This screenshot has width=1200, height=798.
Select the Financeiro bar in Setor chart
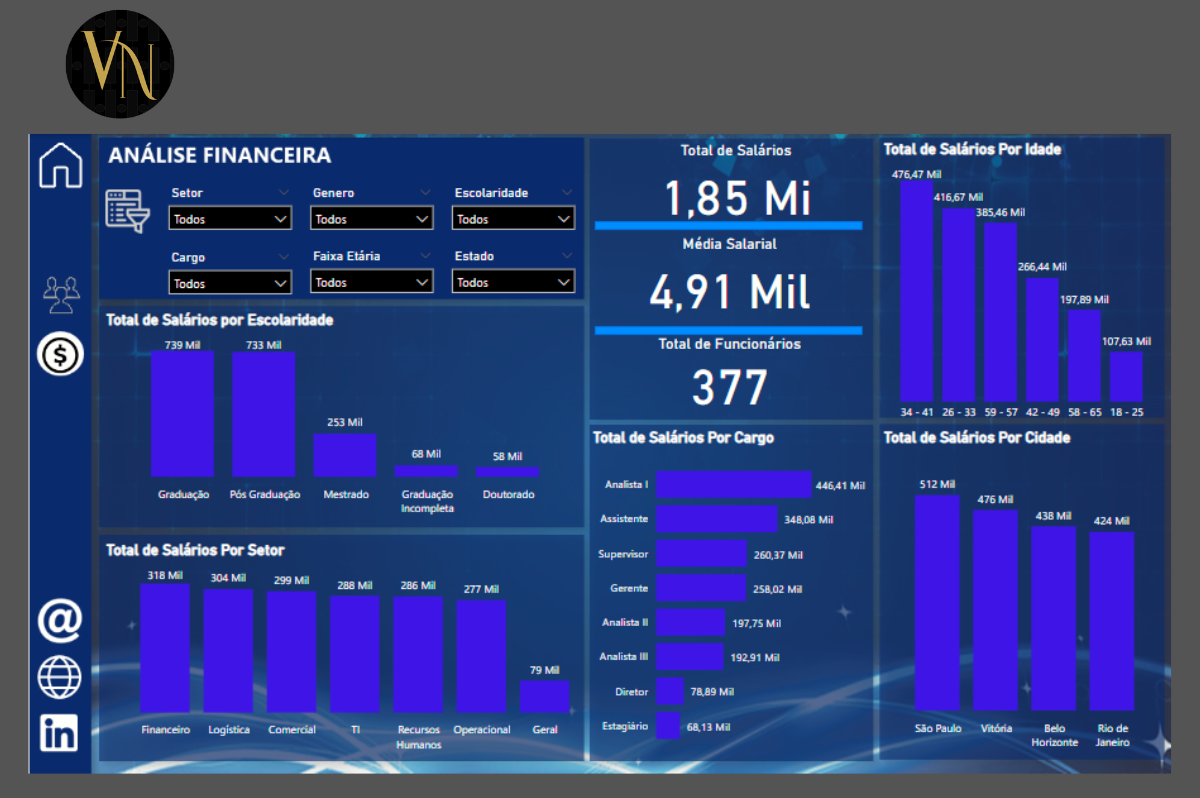165,648
